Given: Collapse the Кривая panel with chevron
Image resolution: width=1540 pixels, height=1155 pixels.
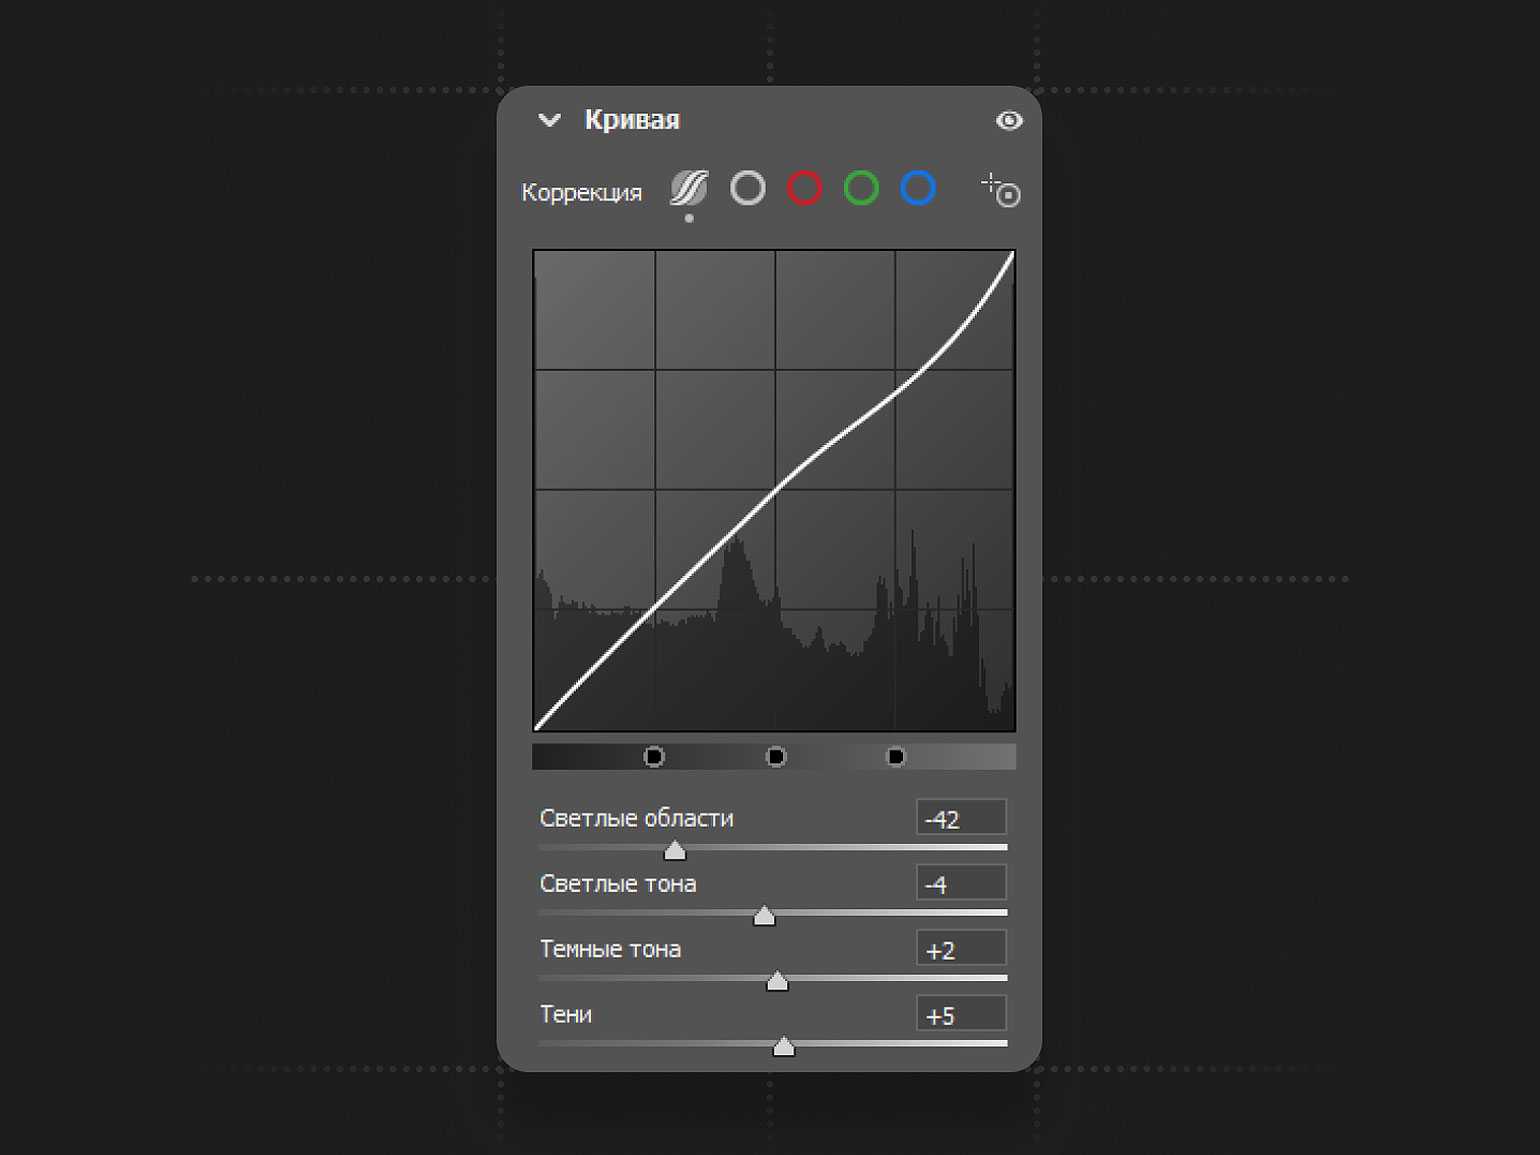Looking at the screenshot, I should click(x=549, y=121).
